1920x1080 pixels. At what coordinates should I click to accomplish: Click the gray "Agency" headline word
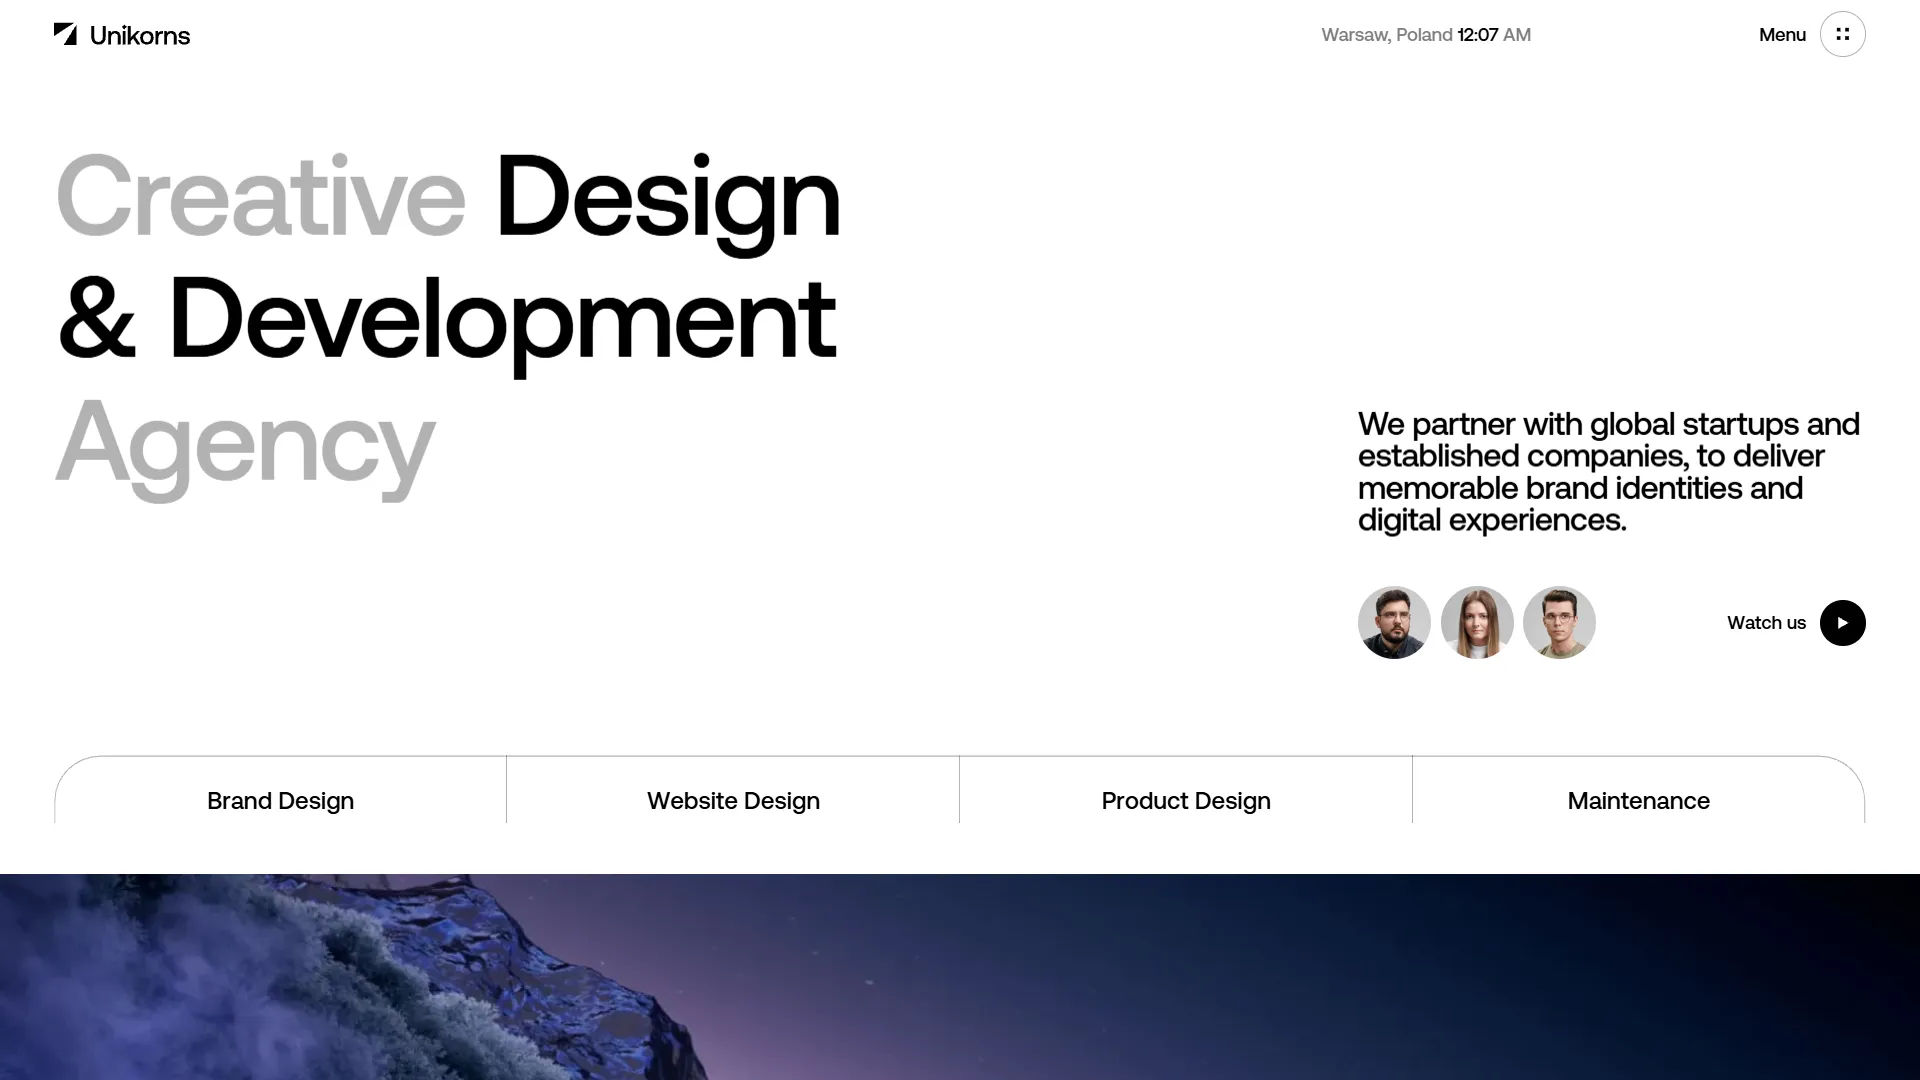[245, 442]
